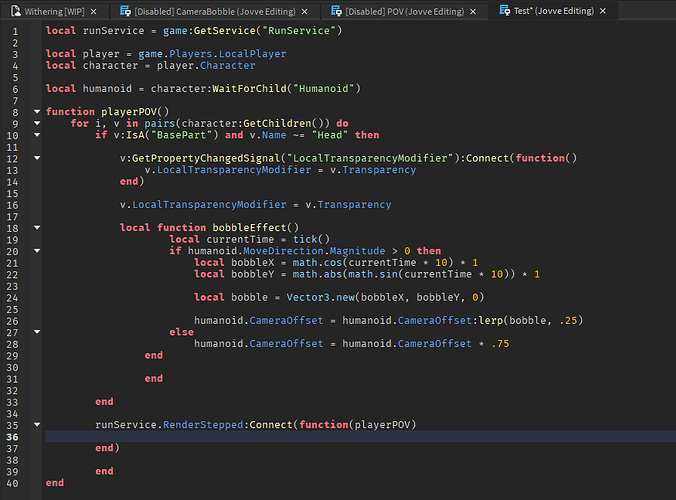This screenshot has height=500, width=676.
Task: Close the Withering [WIP] tab
Action: (94, 12)
